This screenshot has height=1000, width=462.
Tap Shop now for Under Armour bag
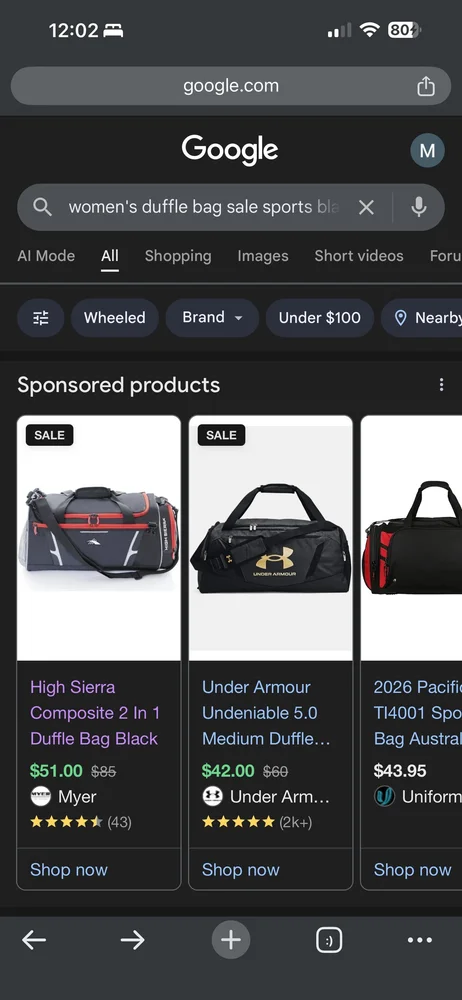coord(241,870)
